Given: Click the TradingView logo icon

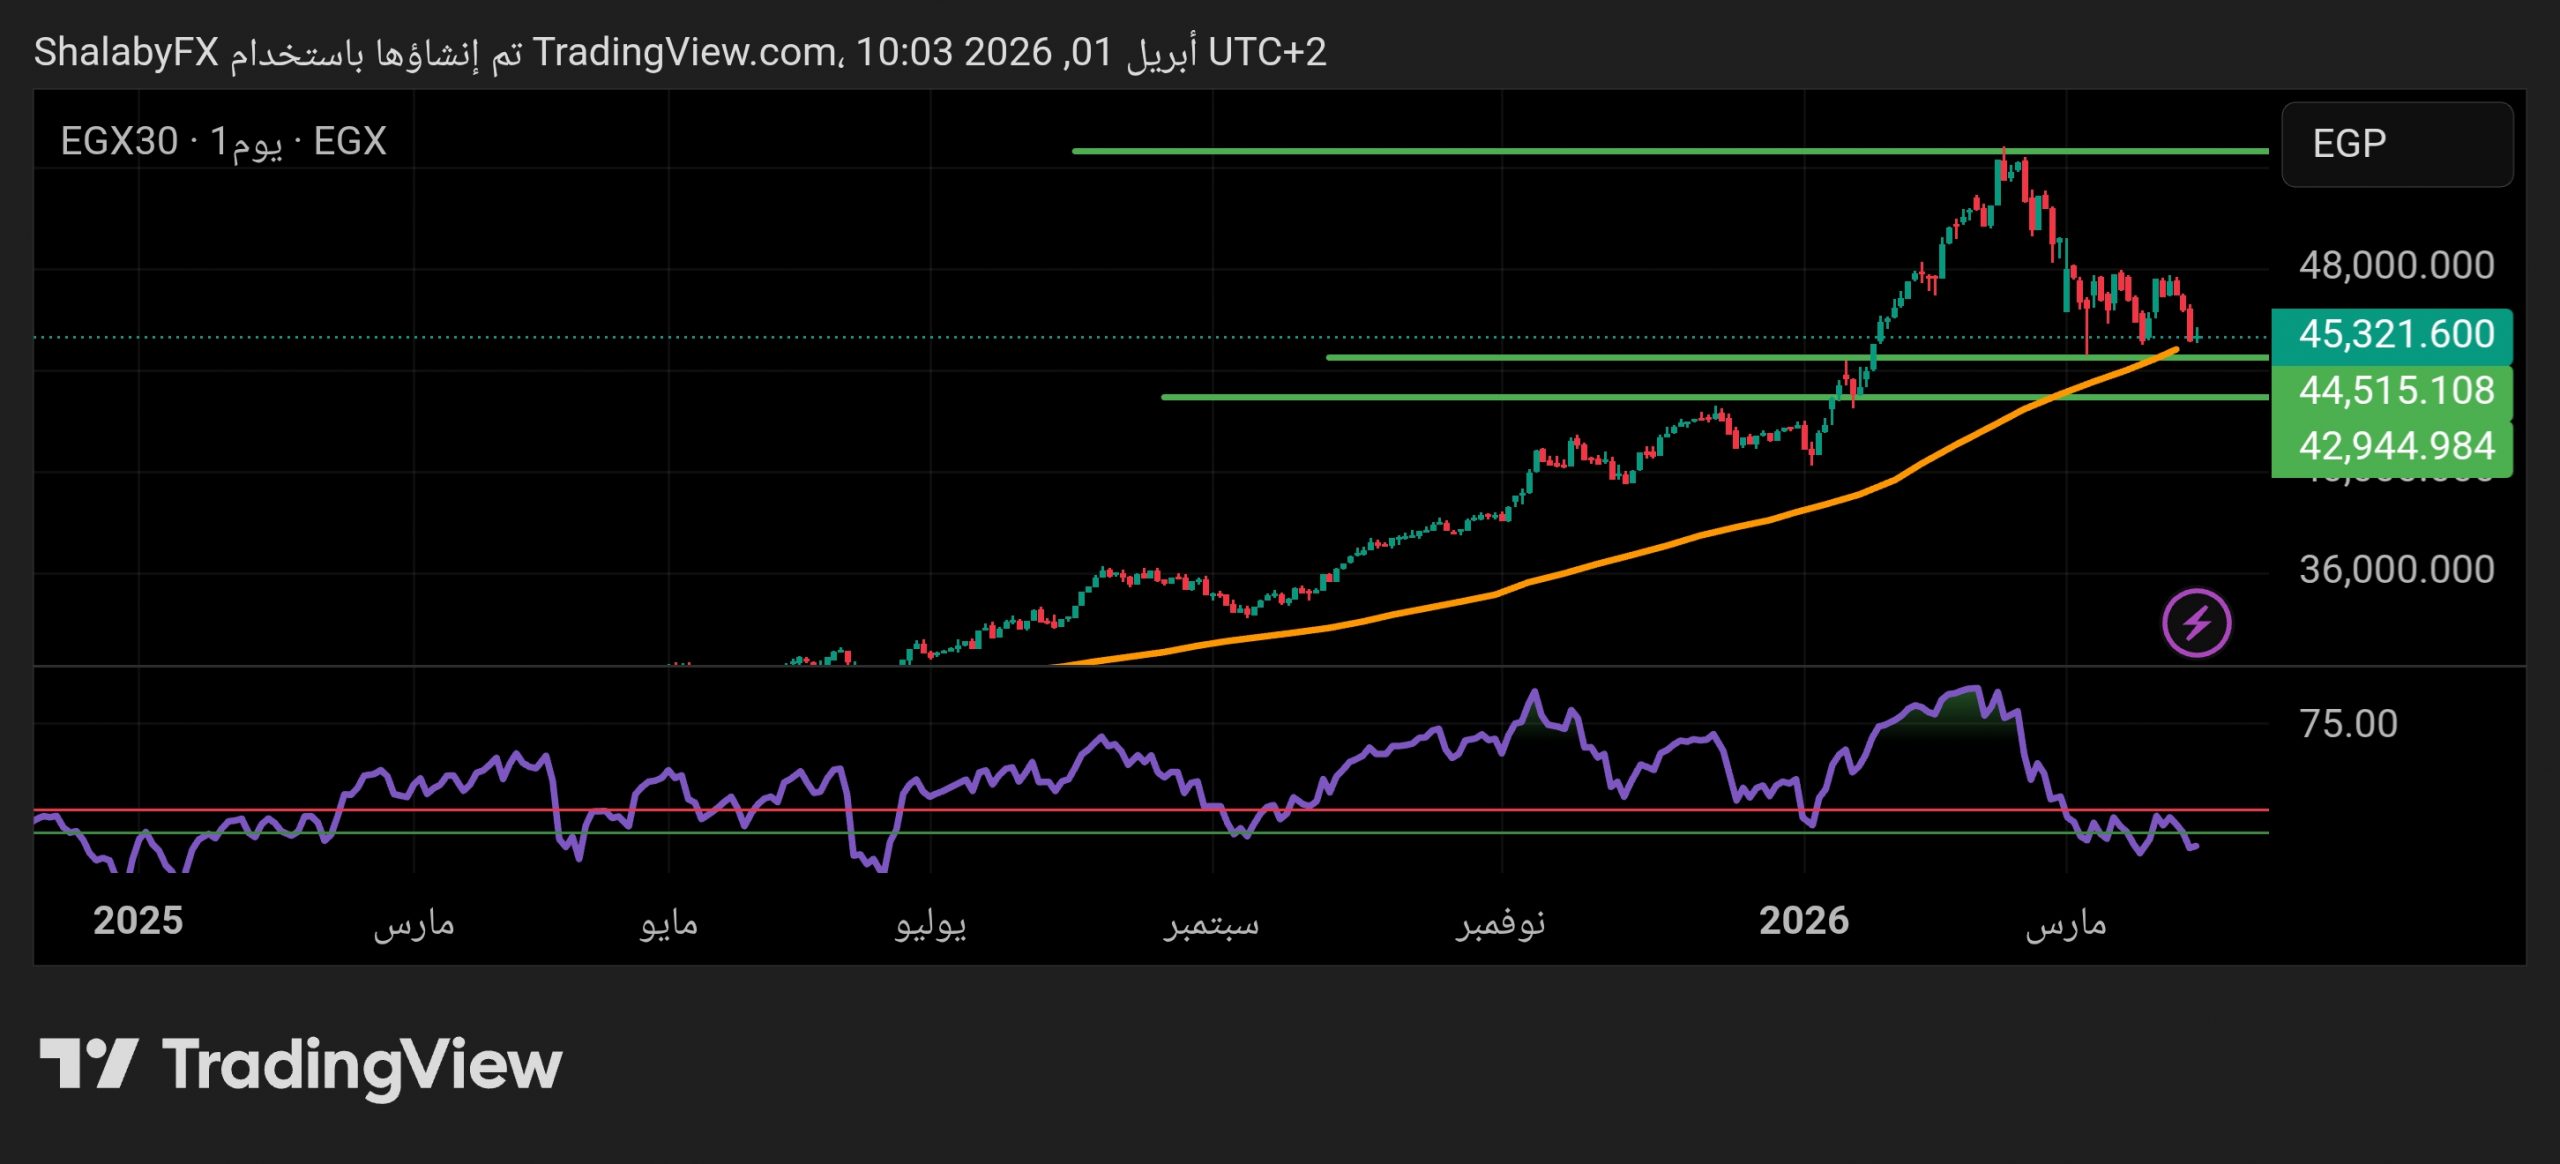Looking at the screenshot, I should [x=88, y=1063].
